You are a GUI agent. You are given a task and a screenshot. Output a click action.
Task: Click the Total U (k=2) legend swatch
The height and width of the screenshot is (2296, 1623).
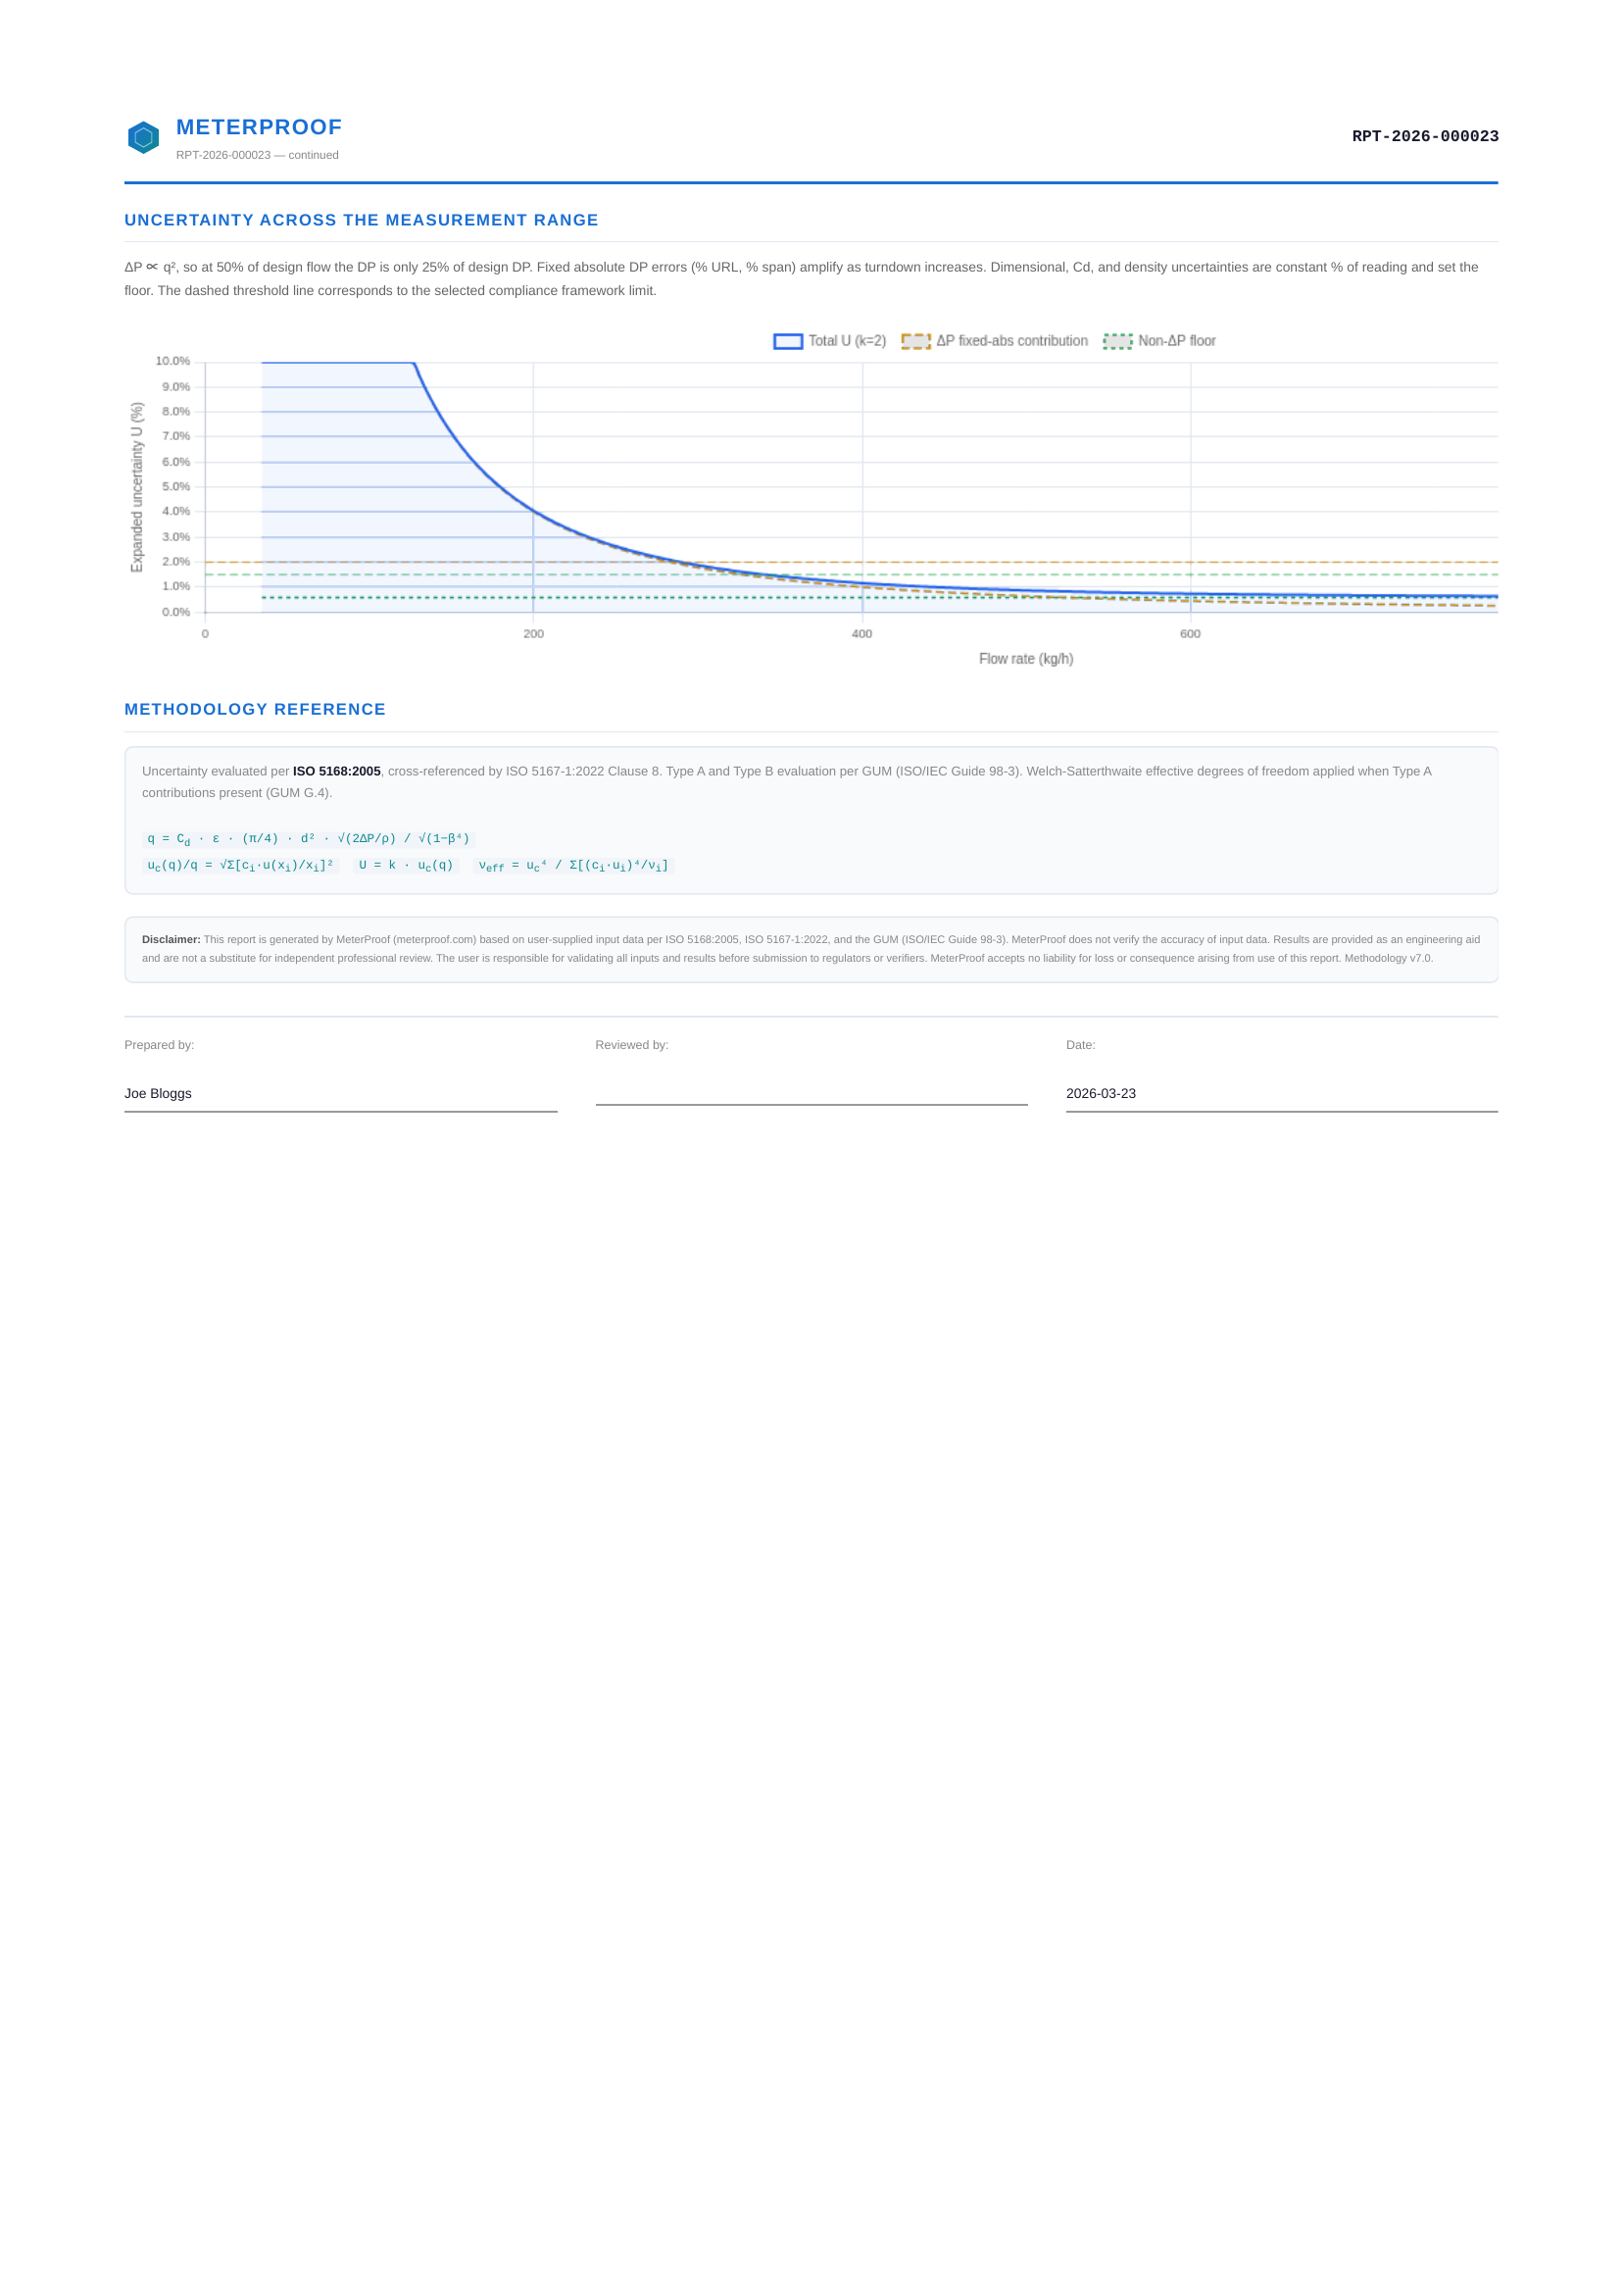(788, 341)
